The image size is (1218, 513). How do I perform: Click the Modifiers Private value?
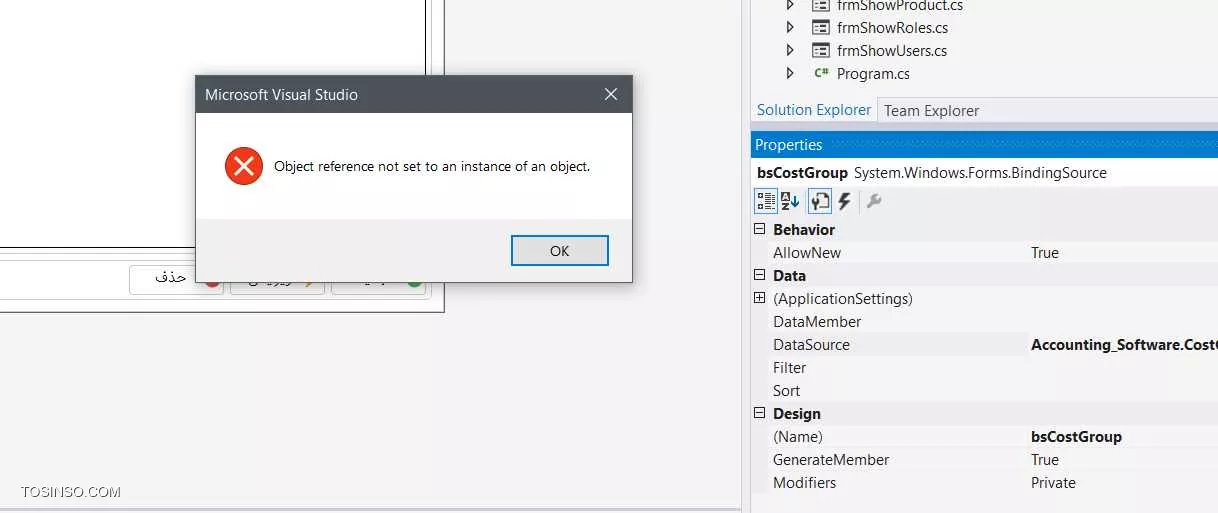[x=1053, y=483]
